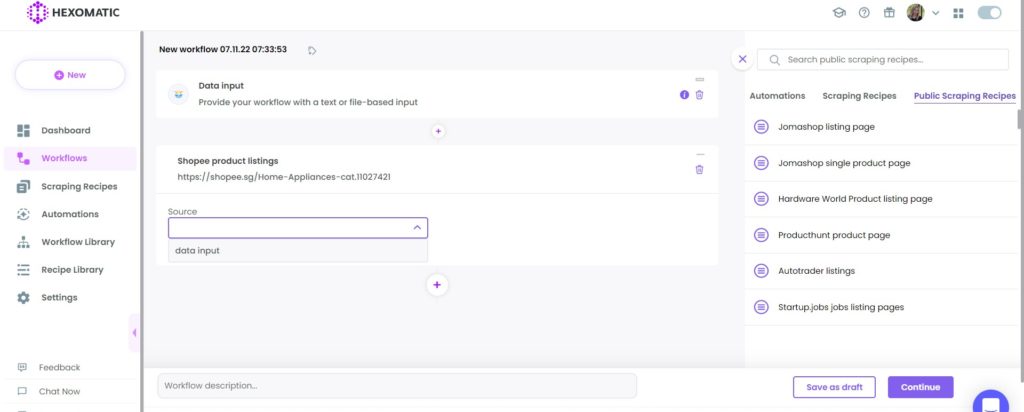Click the Continue button
The height and width of the screenshot is (412, 1024).
click(x=920, y=387)
